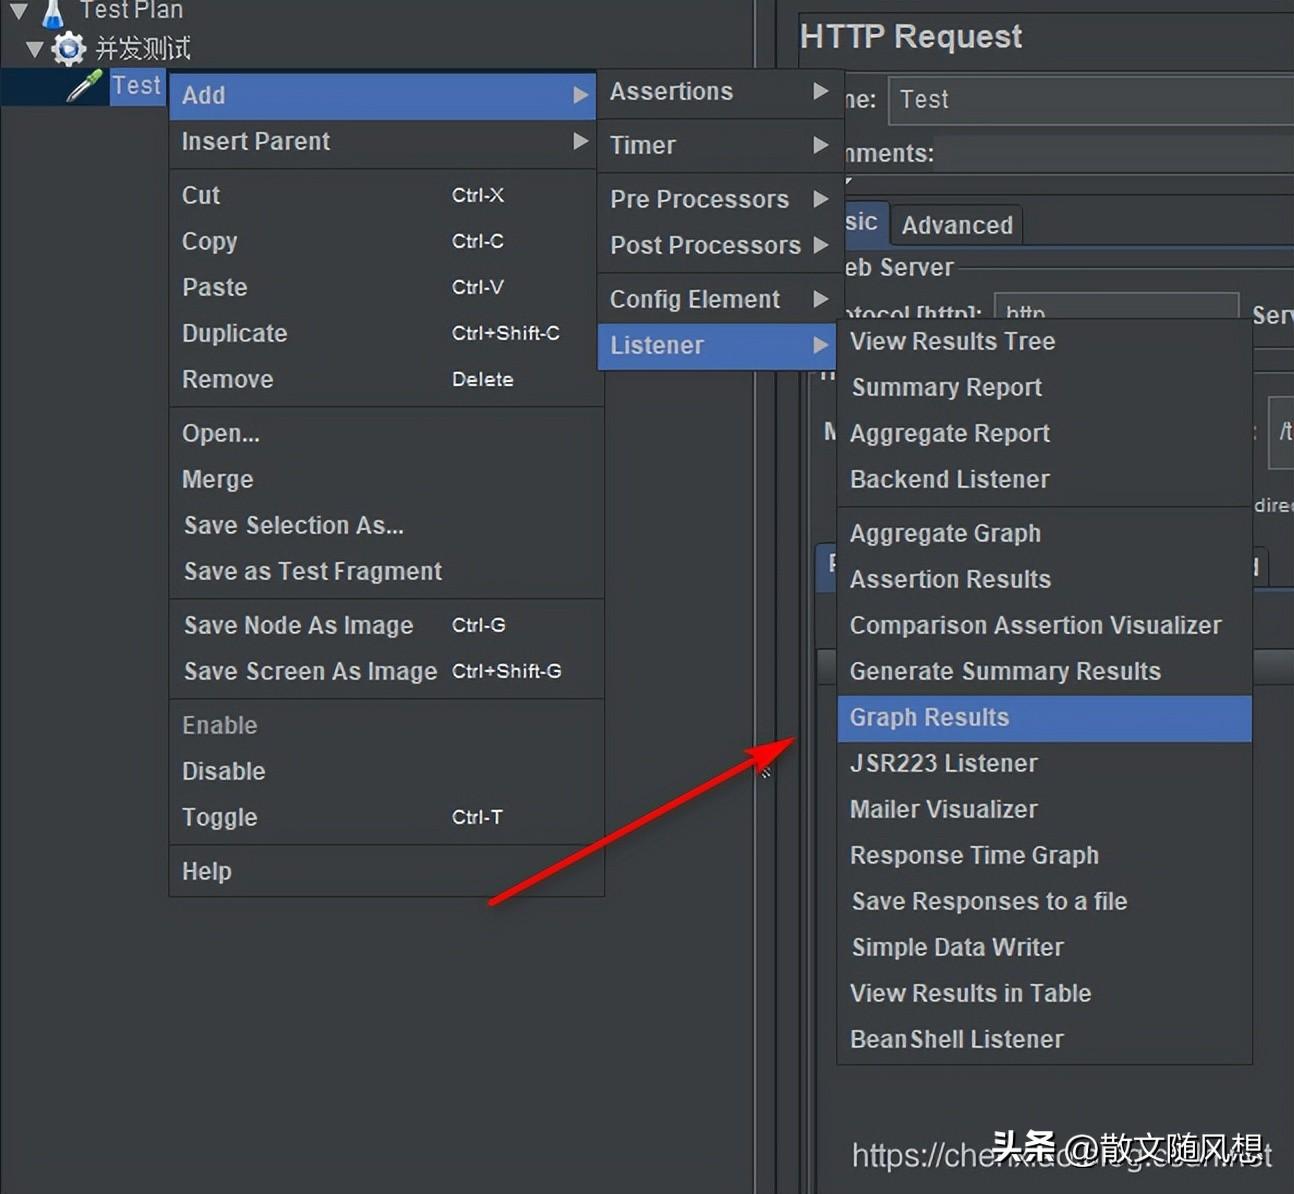Add Aggregate Graph listener
The image size is (1294, 1194).
[1044, 534]
